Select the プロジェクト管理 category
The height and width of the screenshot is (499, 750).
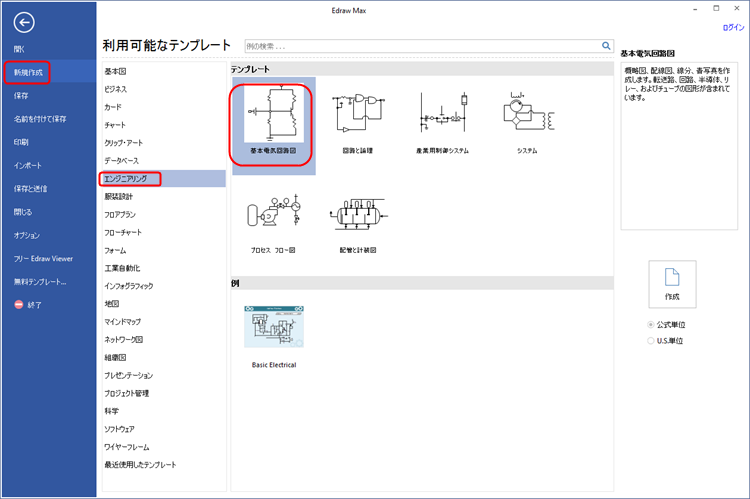(127, 393)
